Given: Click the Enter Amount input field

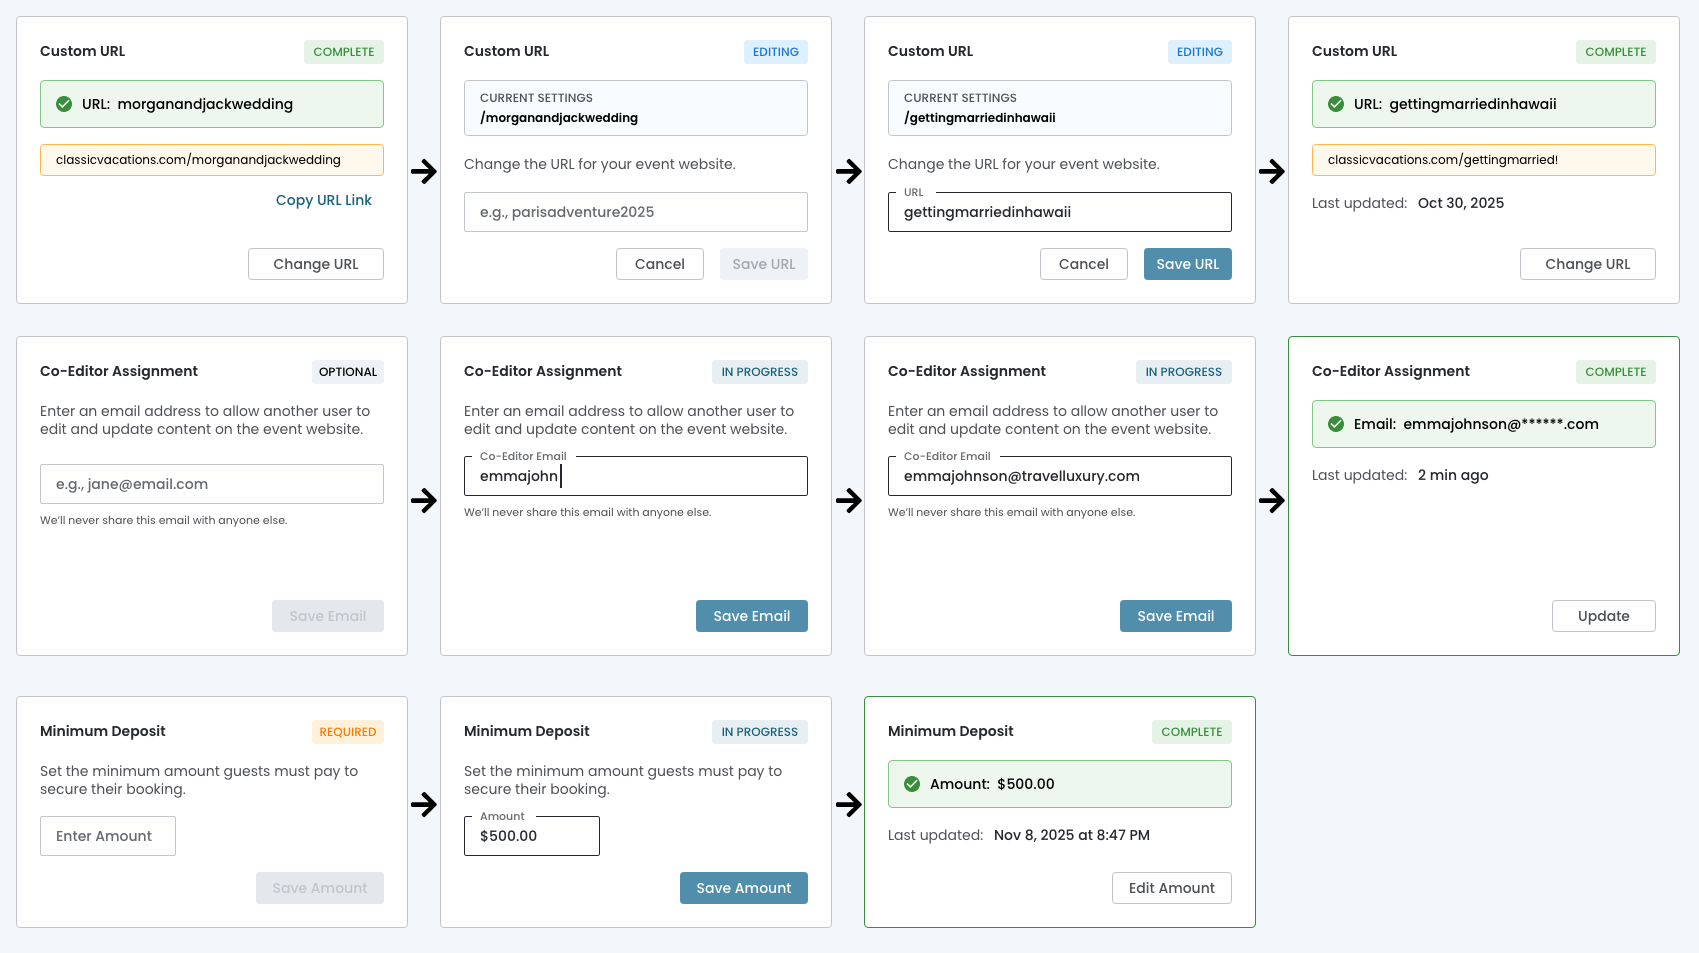Looking at the screenshot, I should (108, 836).
